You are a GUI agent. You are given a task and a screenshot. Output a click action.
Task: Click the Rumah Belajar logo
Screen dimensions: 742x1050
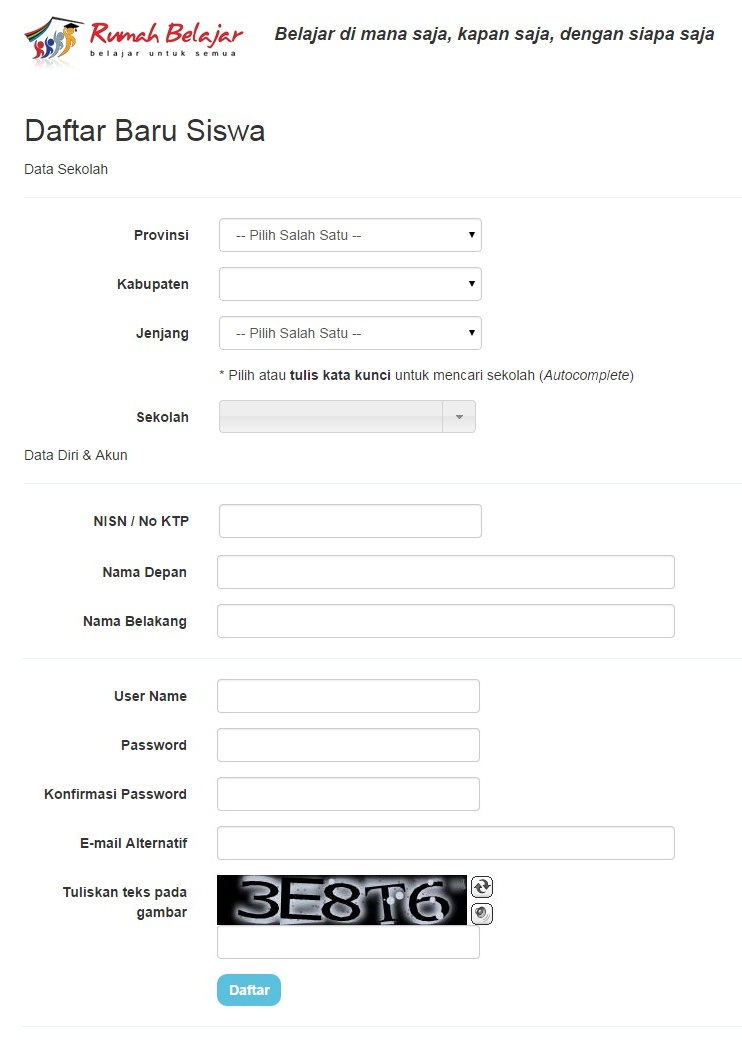point(134,41)
